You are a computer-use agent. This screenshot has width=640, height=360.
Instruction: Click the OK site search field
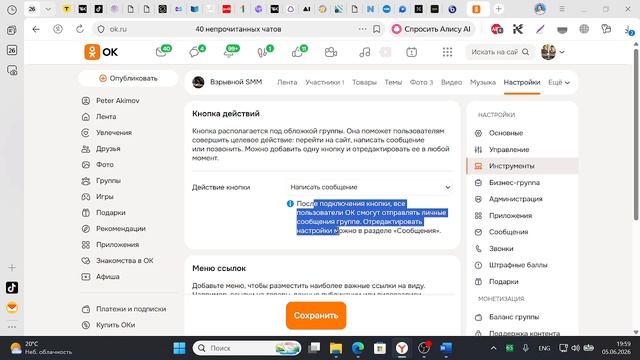tap(500, 52)
